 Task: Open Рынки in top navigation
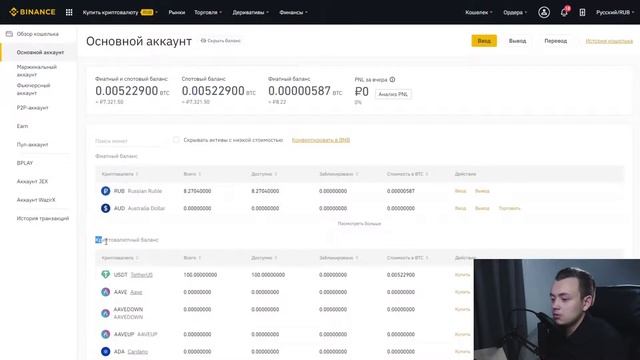[x=176, y=12]
